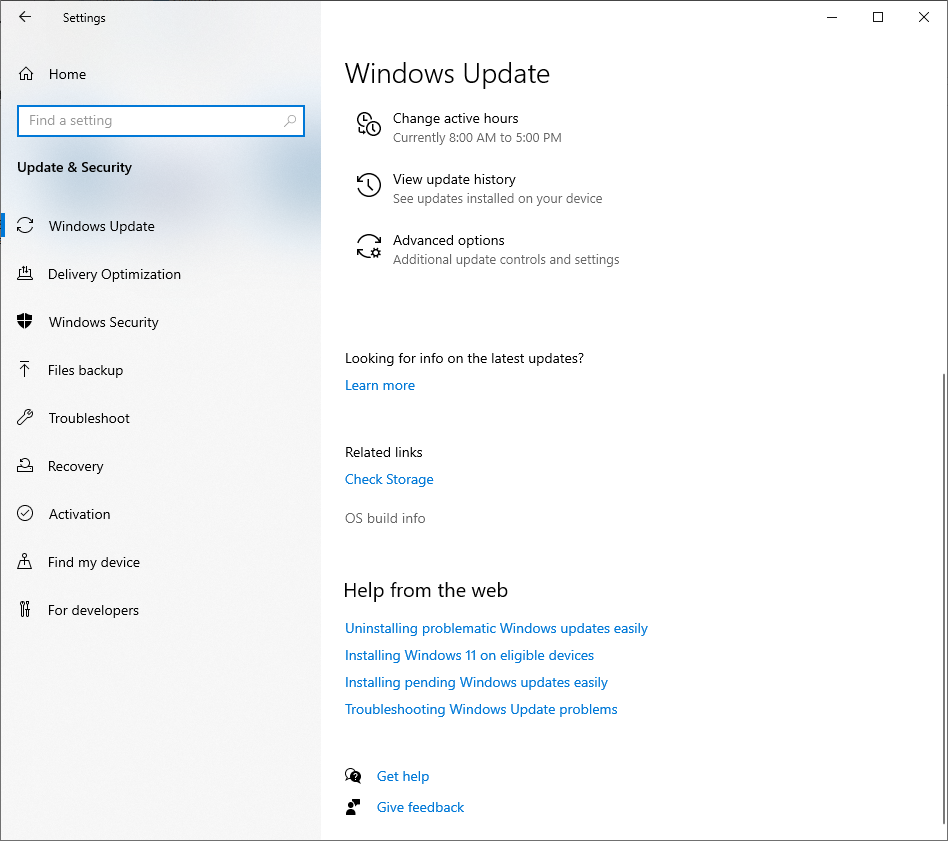
Task: Click the back arrow in Settings header
Action: coord(25,17)
